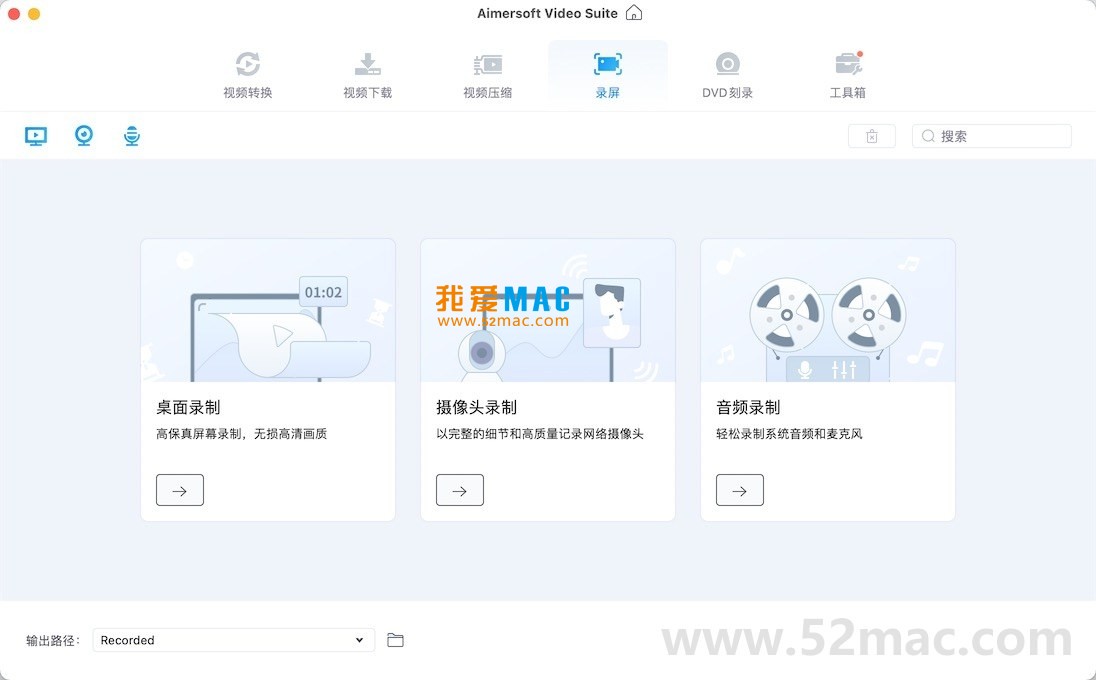This screenshot has height=680, width=1096.
Task: Click the 轻松录制系统音频和麦克风 description
Action: (x=789, y=434)
